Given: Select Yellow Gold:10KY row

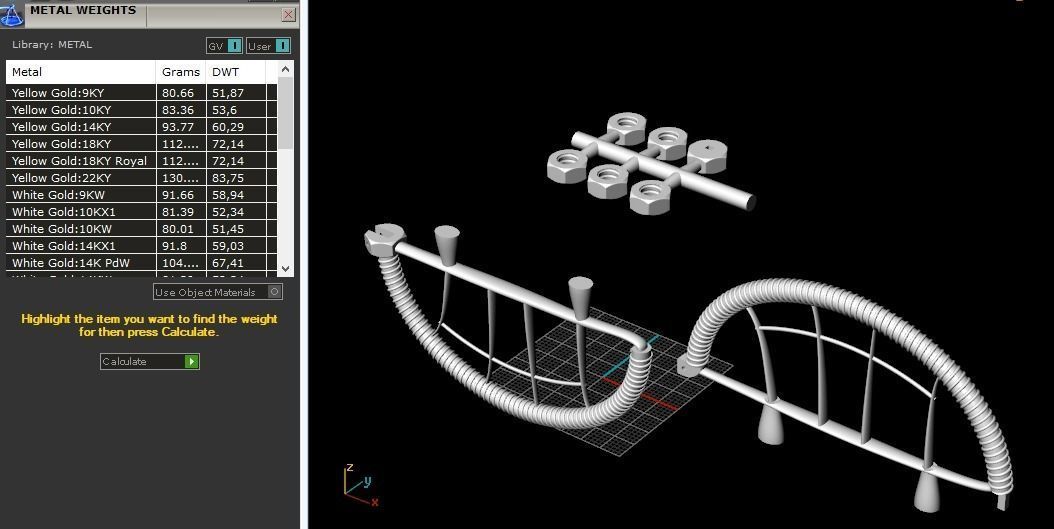Looking at the screenshot, I should pos(142,110).
